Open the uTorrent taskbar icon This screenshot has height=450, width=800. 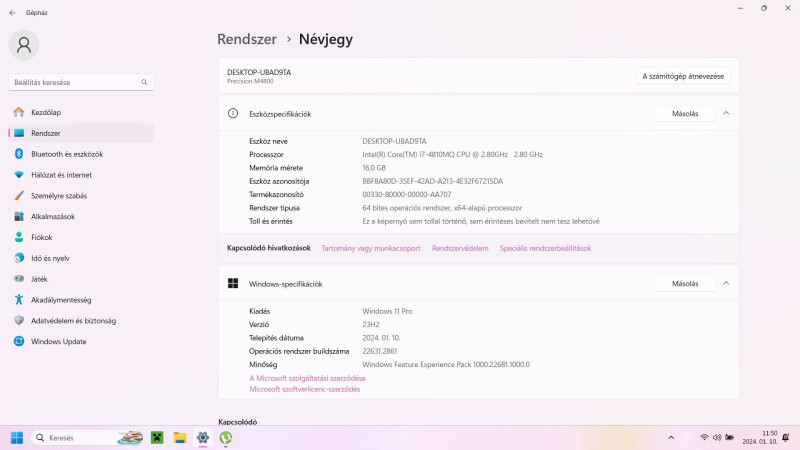[226, 438]
